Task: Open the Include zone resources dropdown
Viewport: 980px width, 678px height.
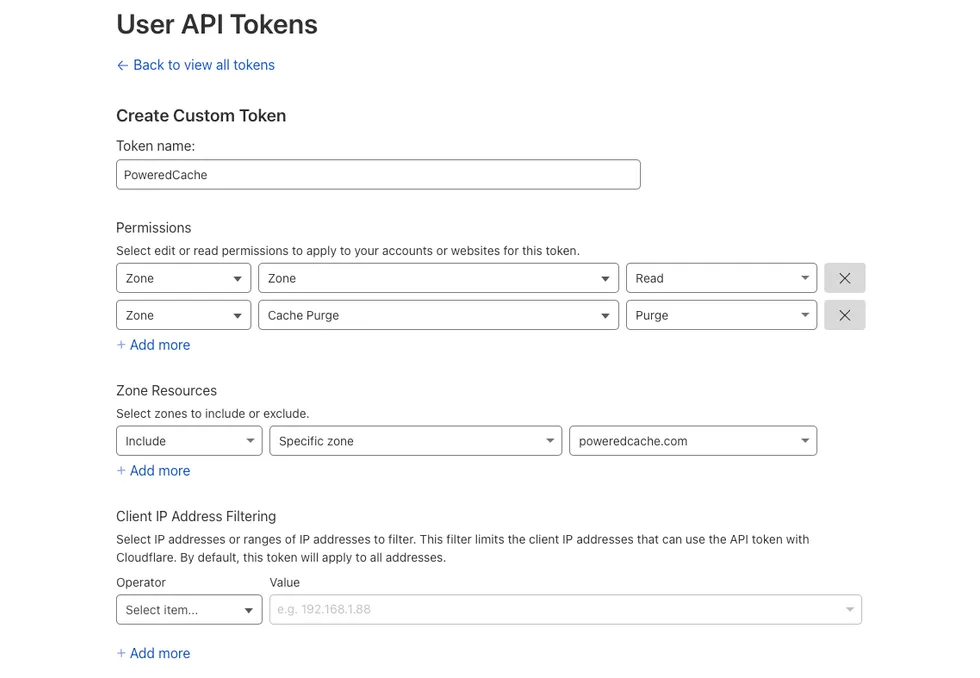Action: click(x=188, y=441)
